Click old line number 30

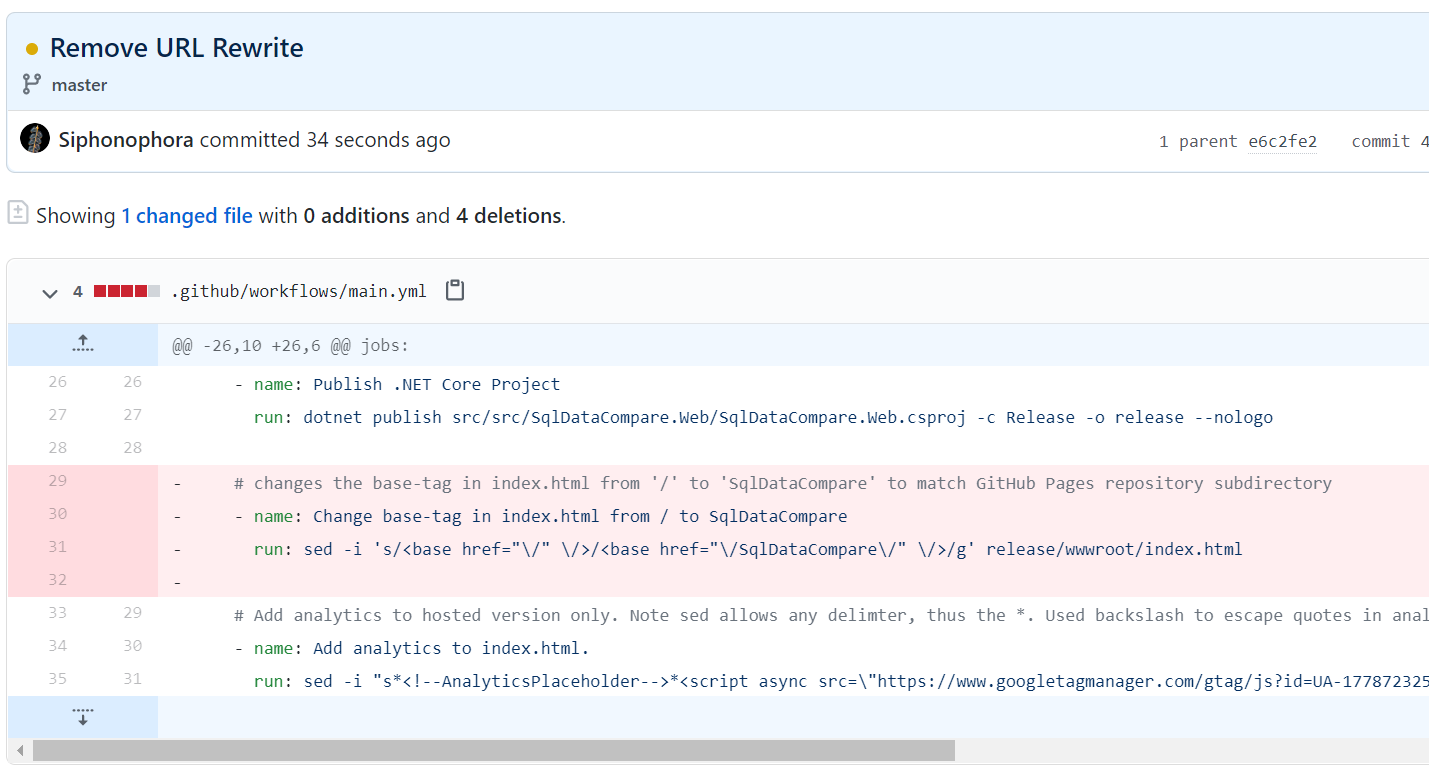pos(58,514)
